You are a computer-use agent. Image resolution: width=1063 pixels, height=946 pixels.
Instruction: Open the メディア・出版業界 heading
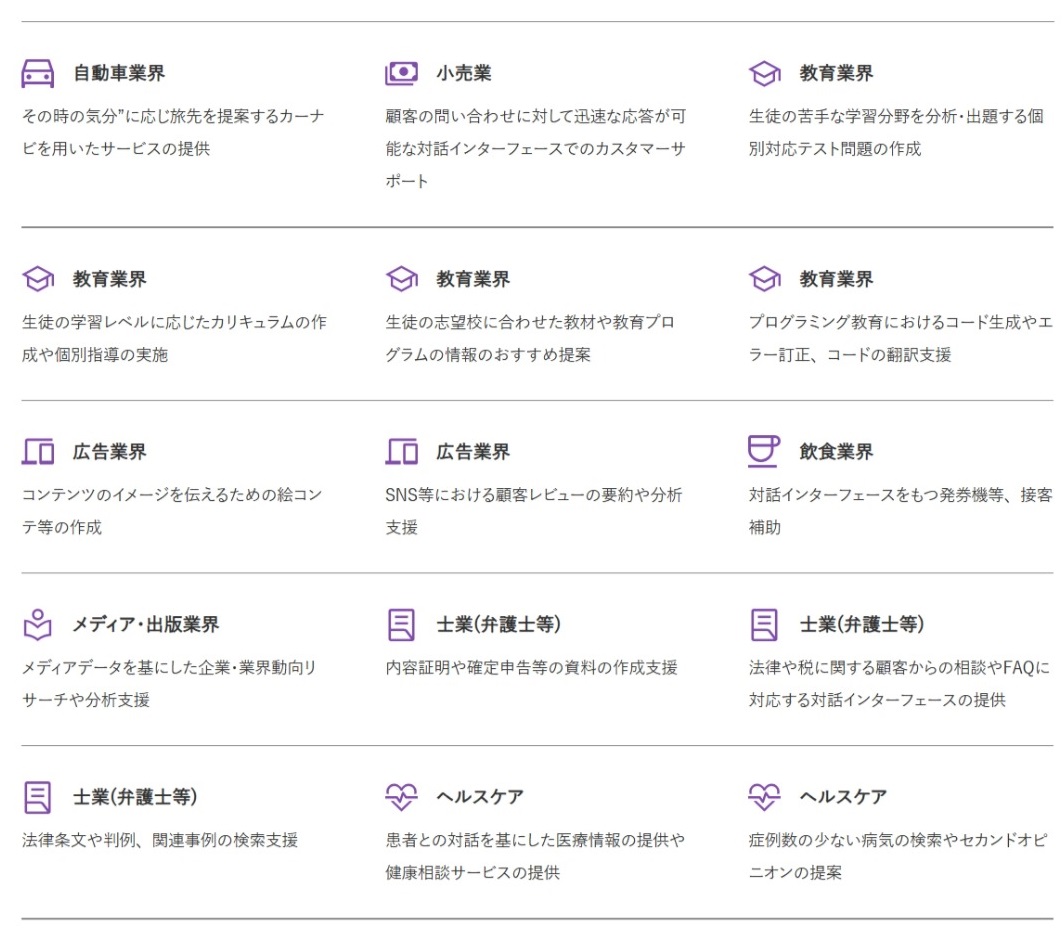(146, 625)
